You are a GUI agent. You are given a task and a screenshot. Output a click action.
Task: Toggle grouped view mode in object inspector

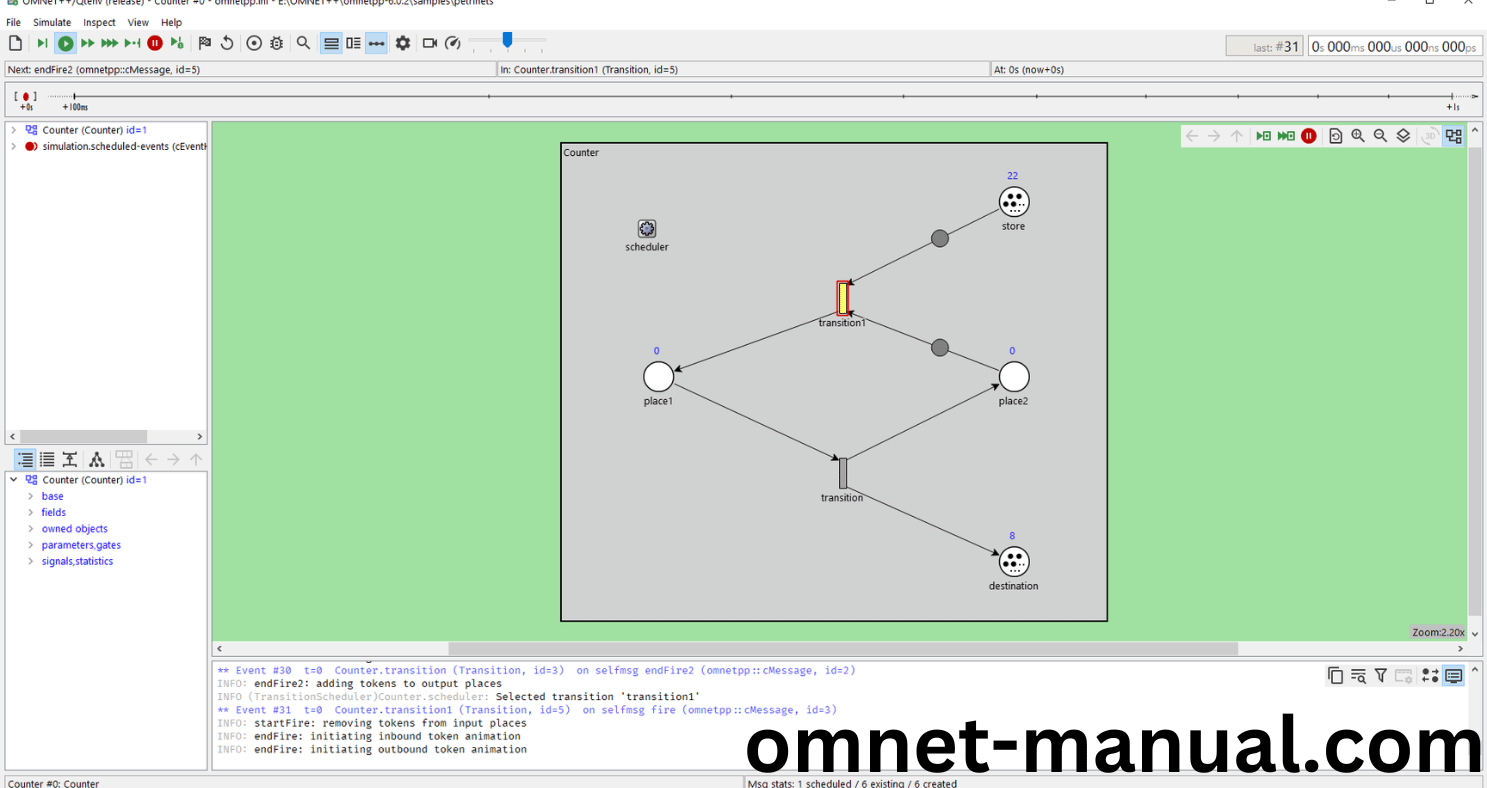24,460
